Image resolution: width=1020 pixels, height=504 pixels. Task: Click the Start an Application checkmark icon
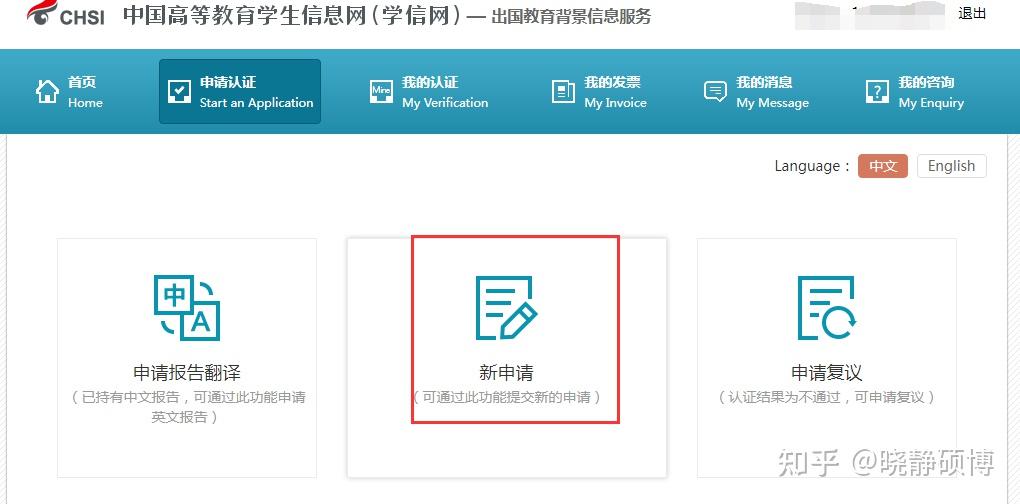(x=179, y=92)
